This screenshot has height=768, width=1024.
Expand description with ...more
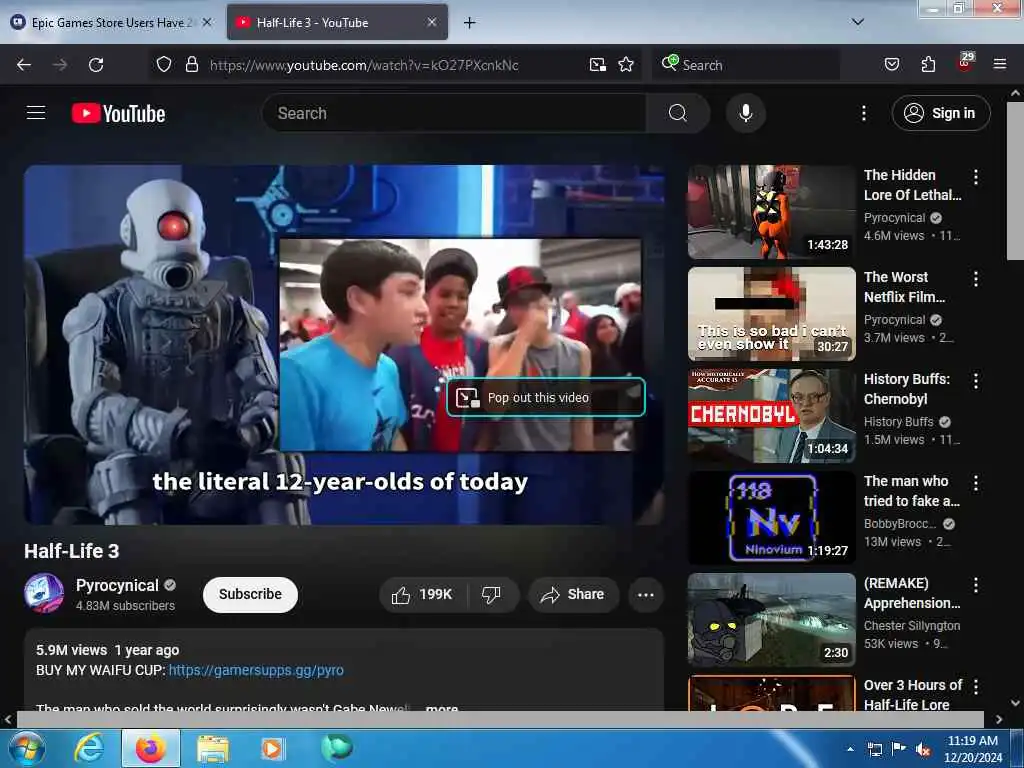(x=441, y=709)
